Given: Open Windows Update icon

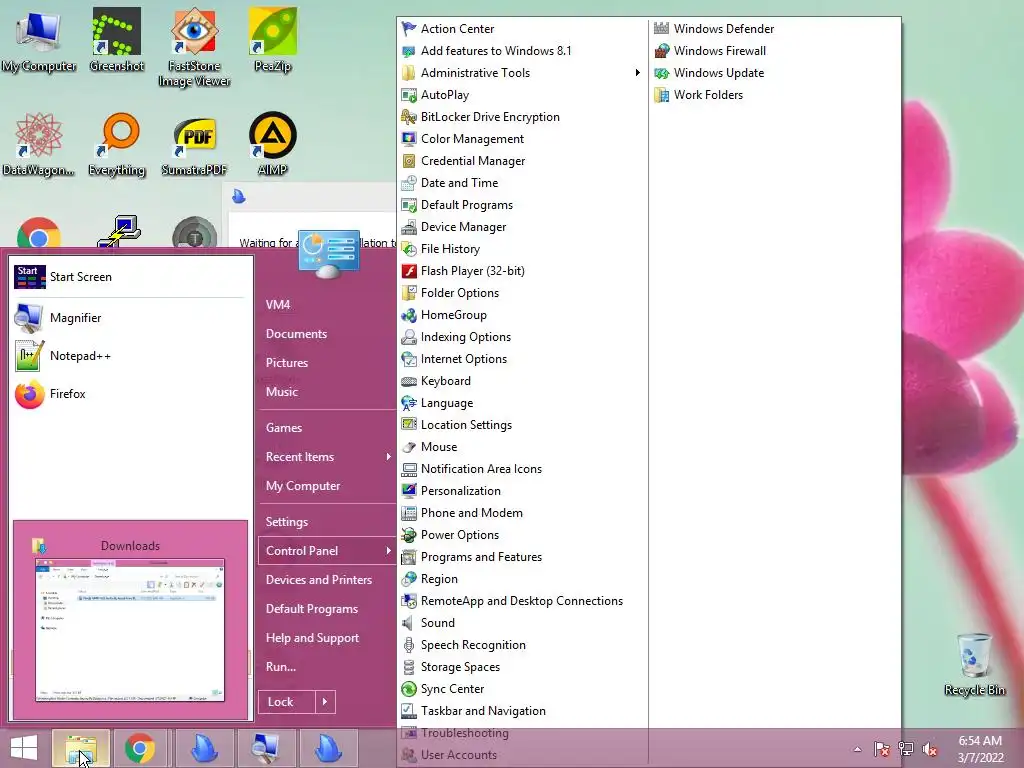Looking at the screenshot, I should (662, 72).
